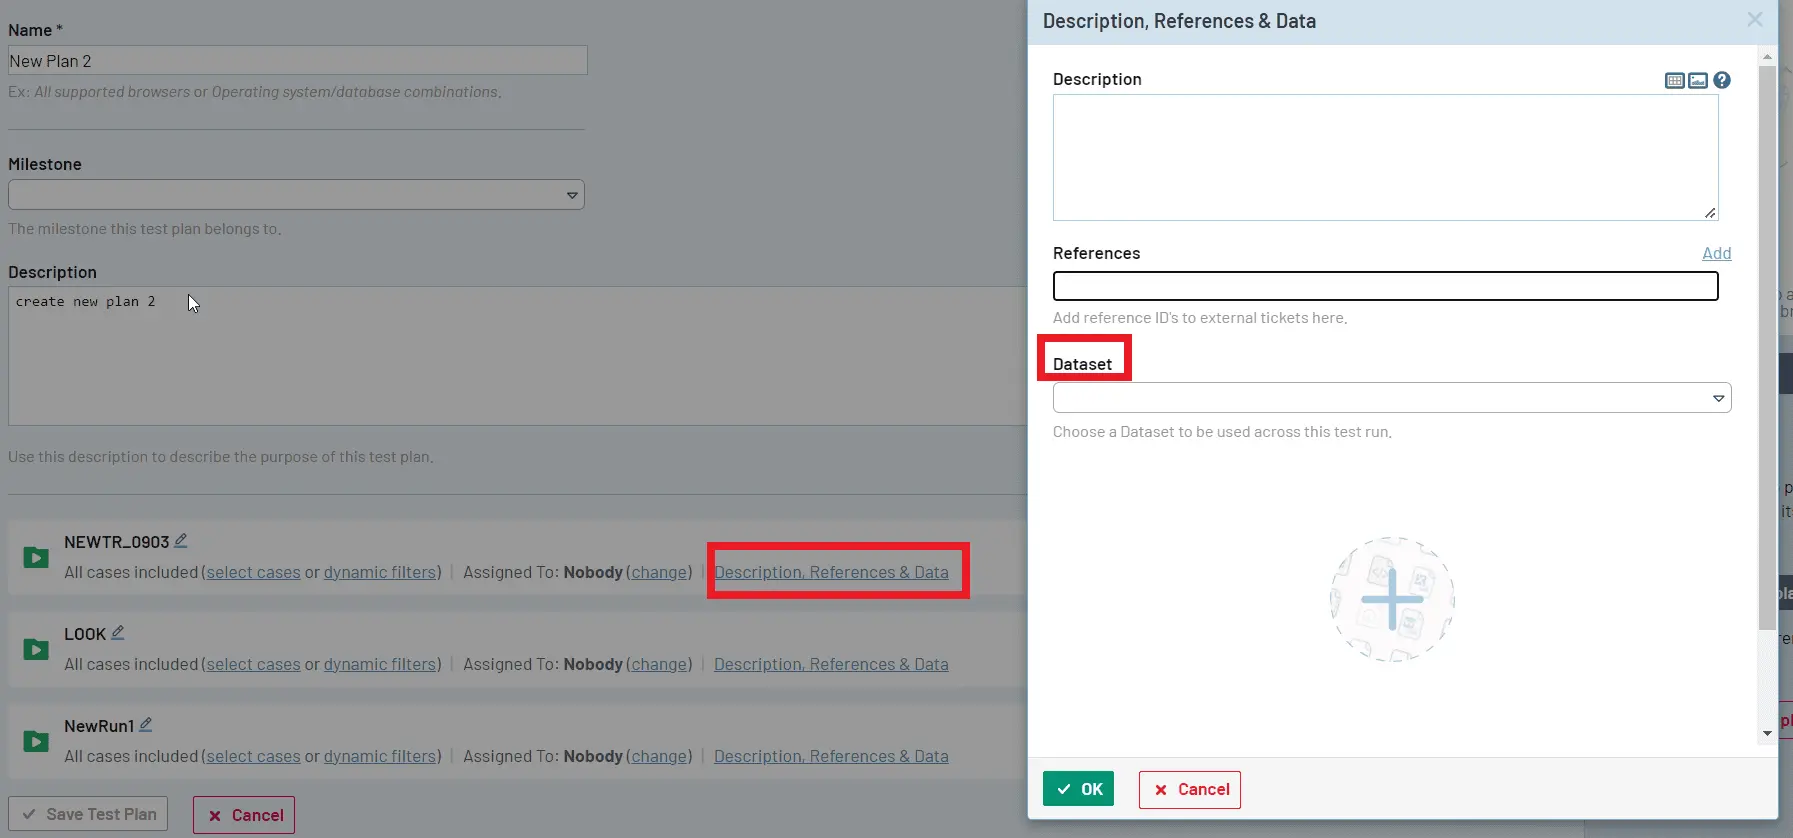Click the add image icon above Description
This screenshot has width=1793, height=838.
1698,81
